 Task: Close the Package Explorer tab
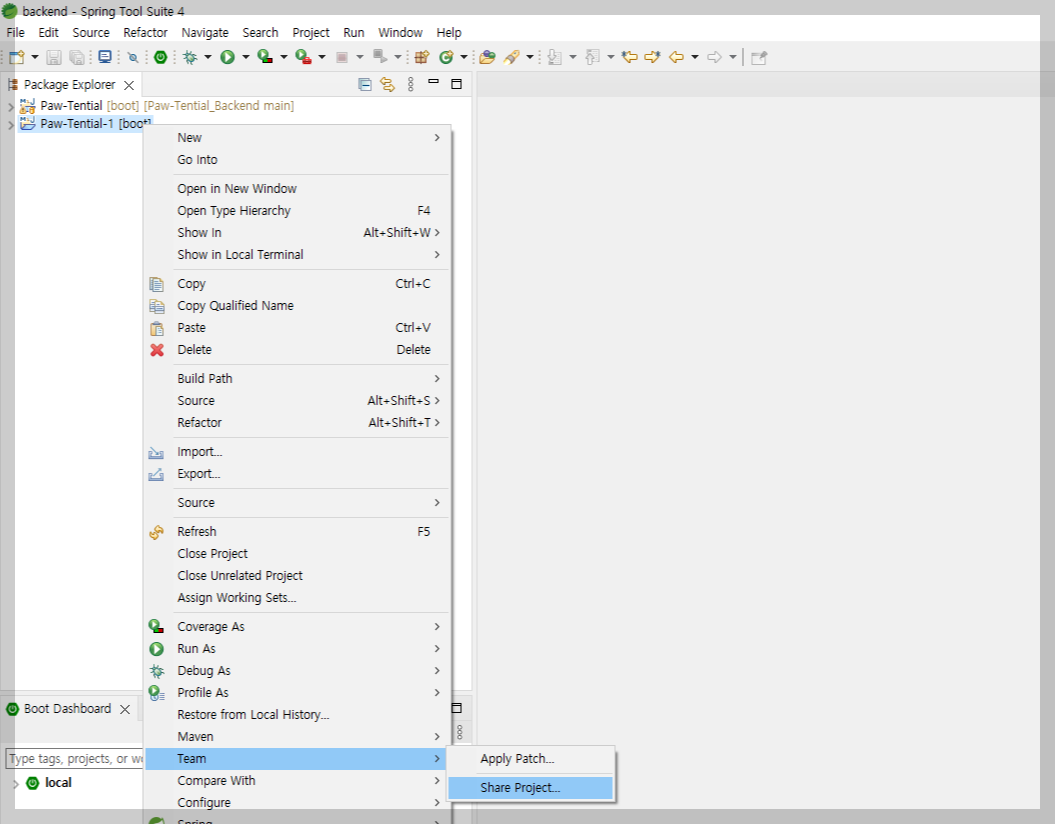tap(129, 85)
